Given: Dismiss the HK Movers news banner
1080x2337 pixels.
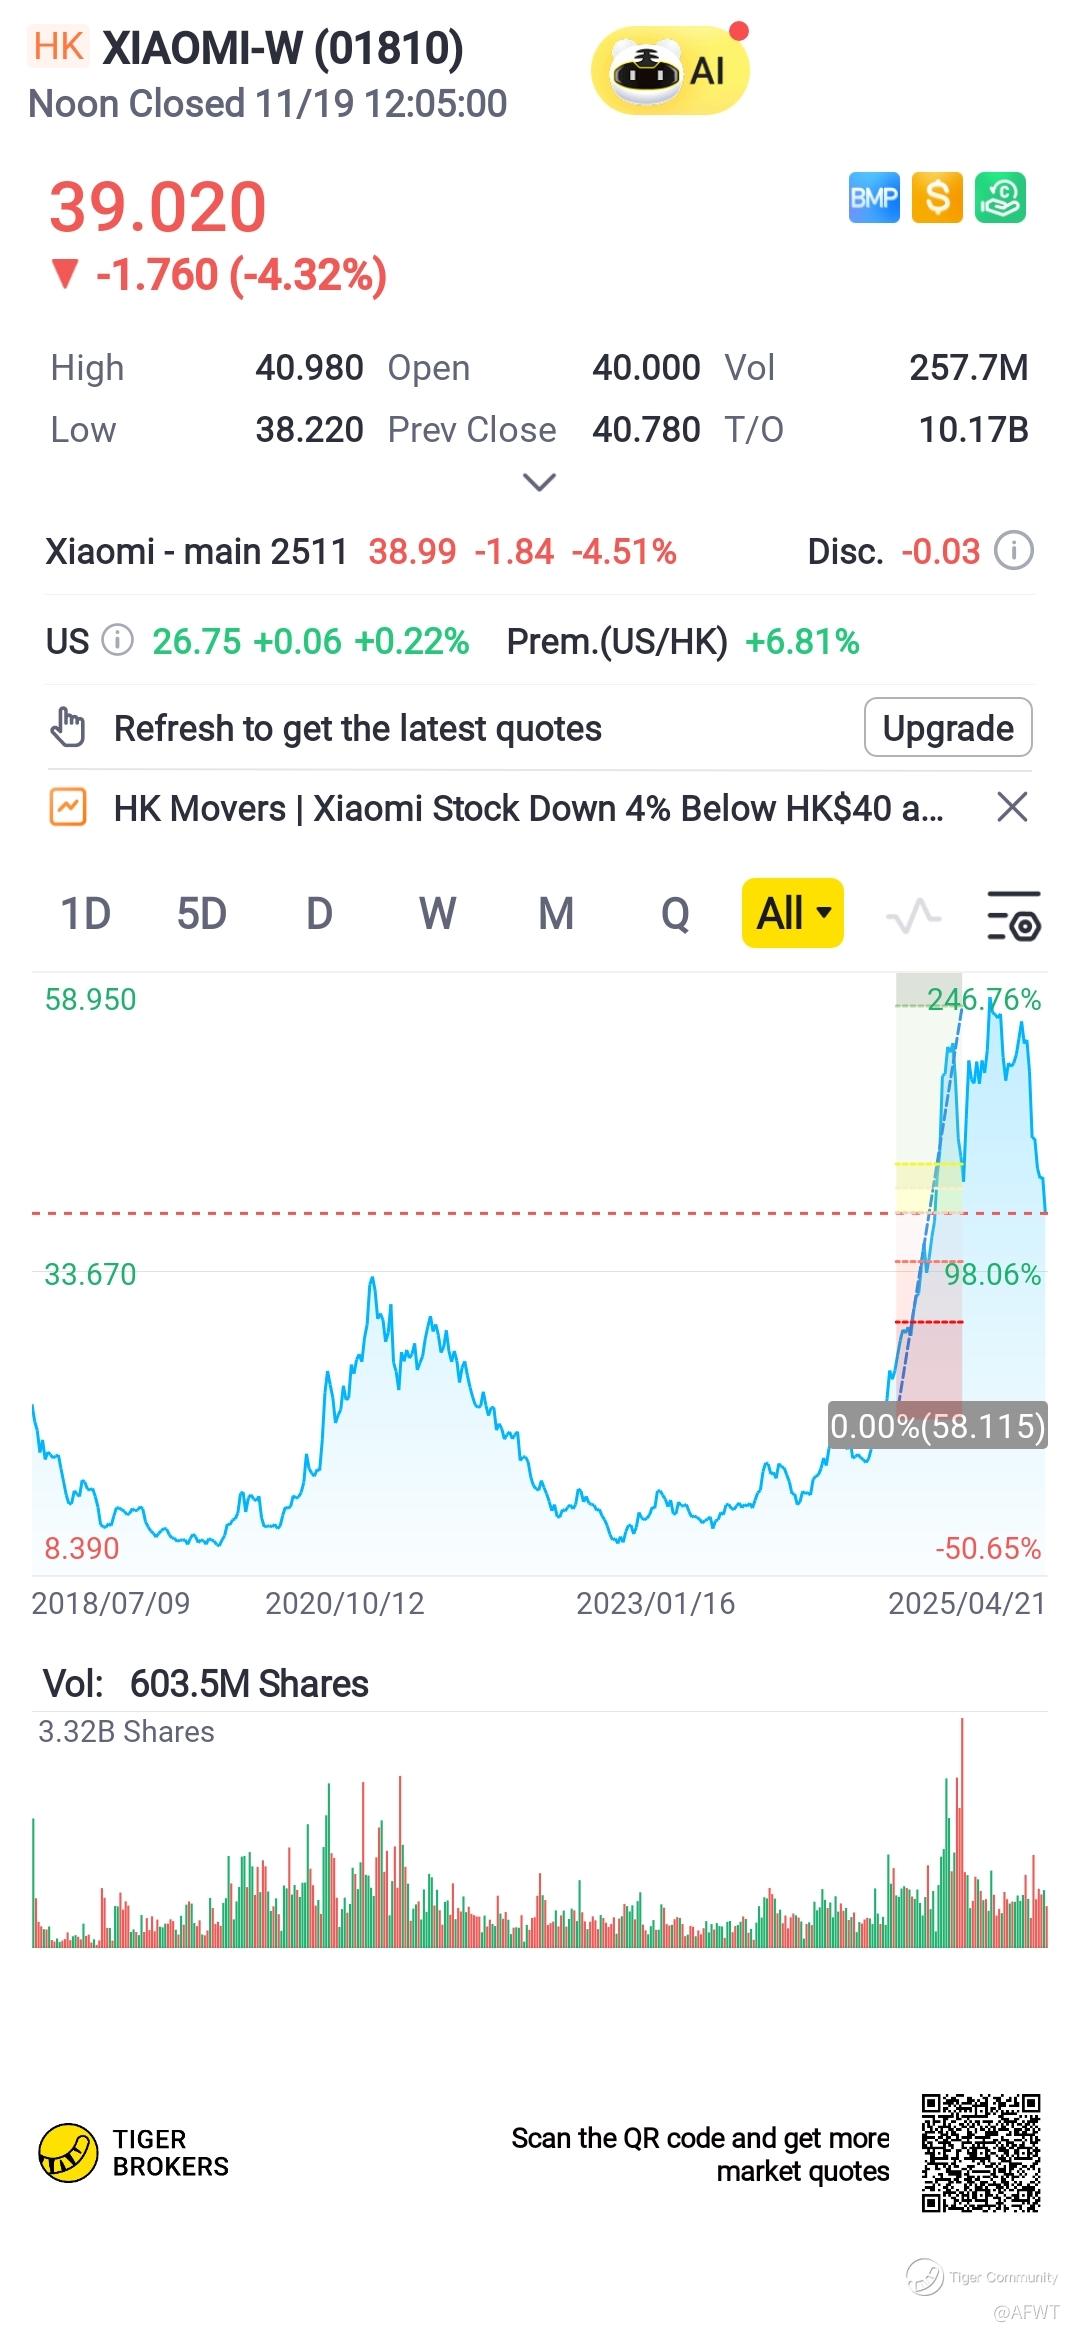Looking at the screenshot, I should (1012, 807).
